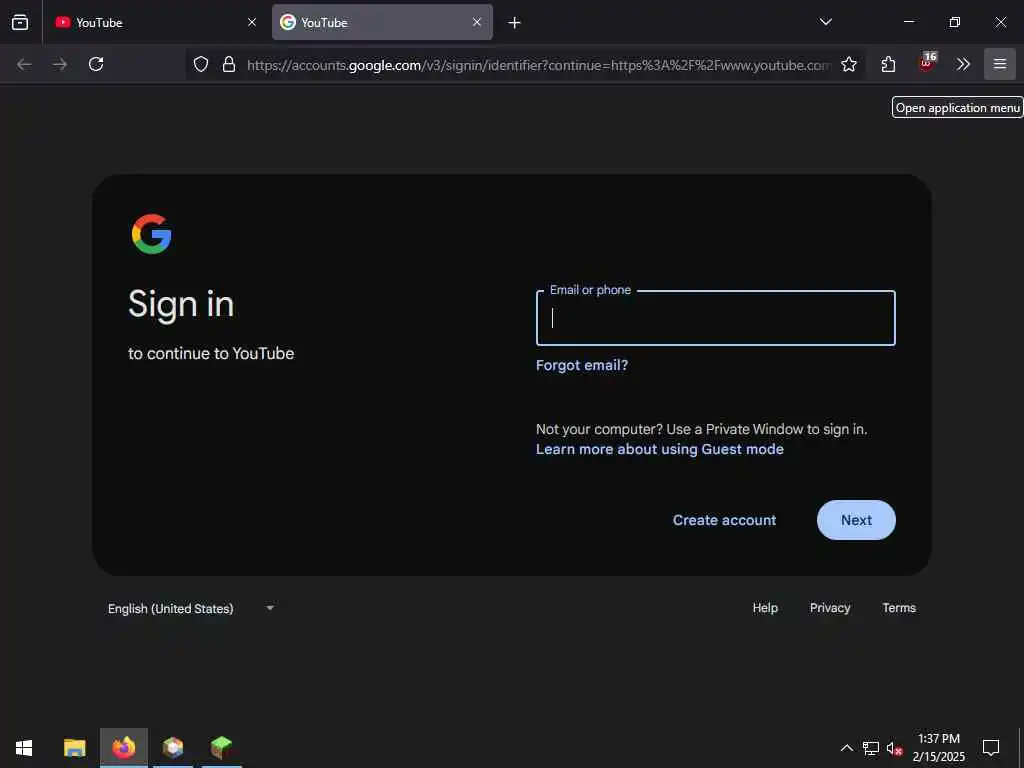
Task: Click the address bar URL
Action: click(x=539, y=65)
